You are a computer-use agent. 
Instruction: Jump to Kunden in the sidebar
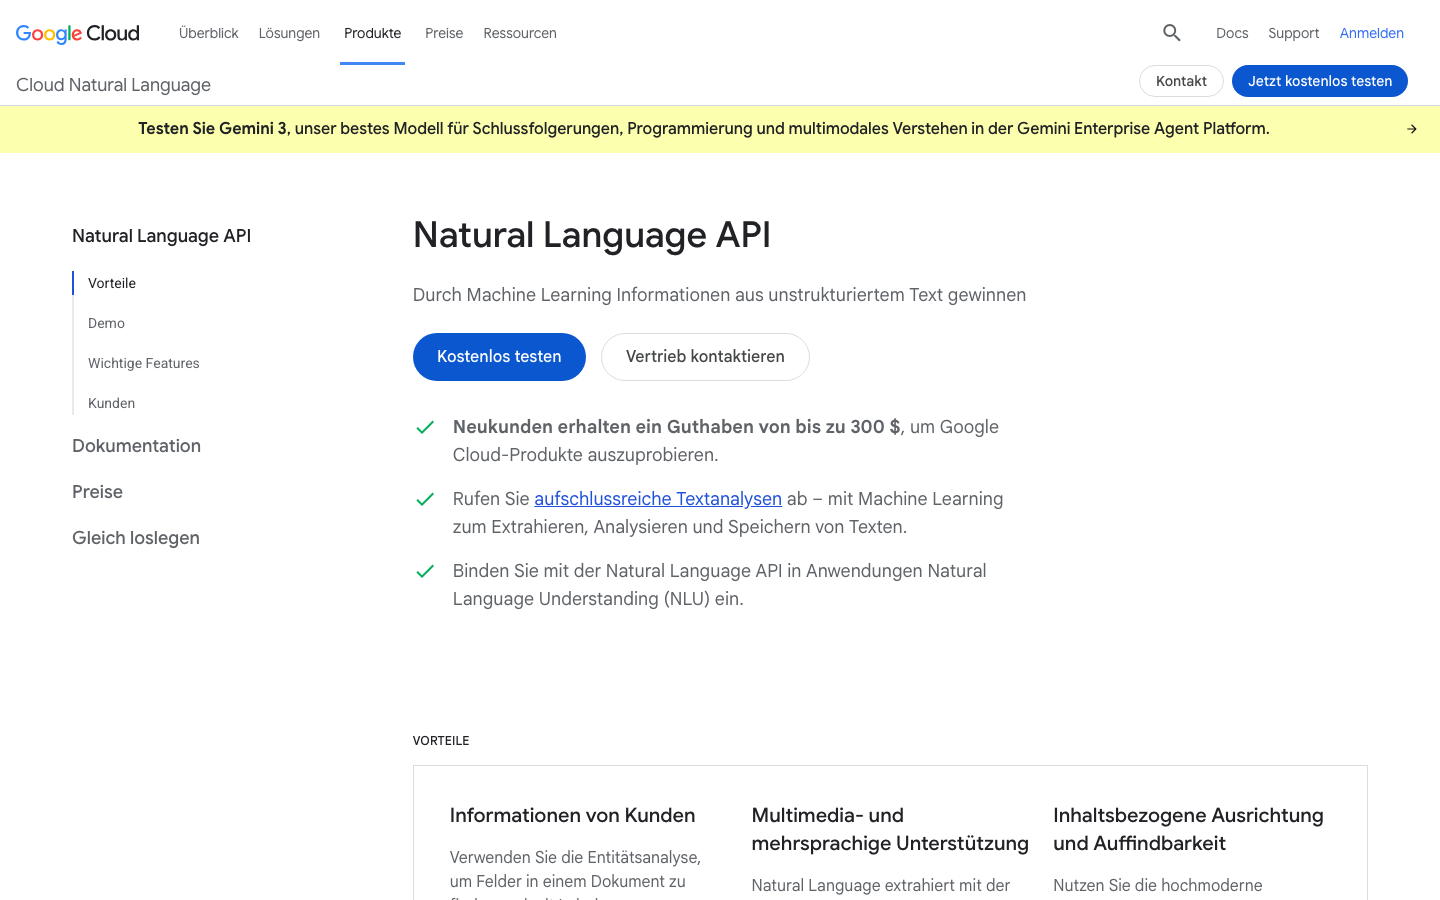pyautogui.click(x=111, y=403)
